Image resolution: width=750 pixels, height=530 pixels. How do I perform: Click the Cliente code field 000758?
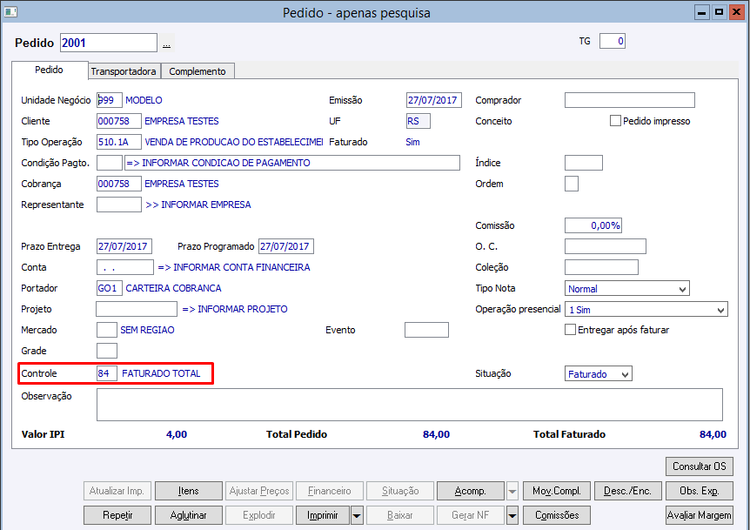pyautogui.click(x=119, y=121)
